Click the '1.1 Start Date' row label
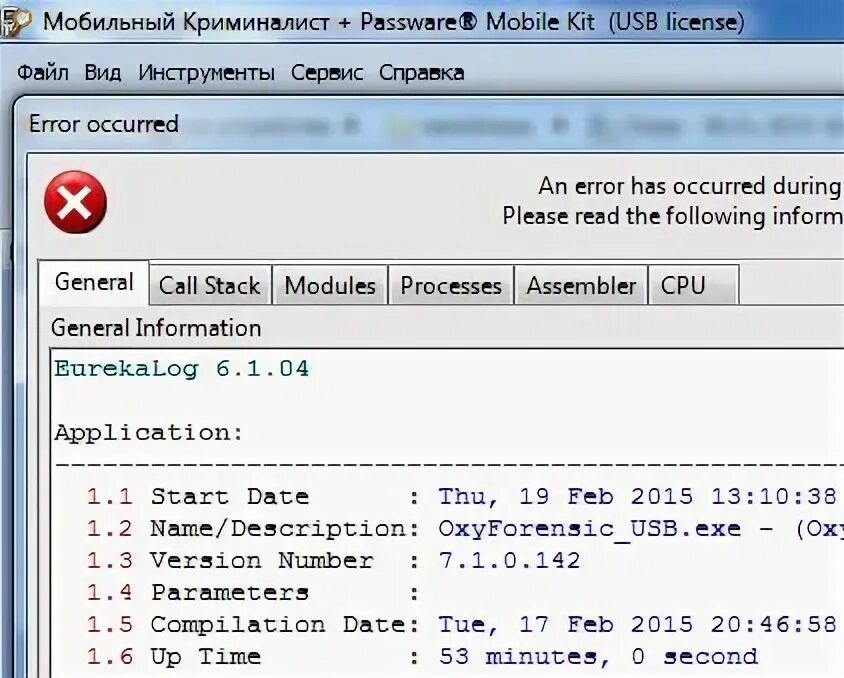 (x=198, y=496)
